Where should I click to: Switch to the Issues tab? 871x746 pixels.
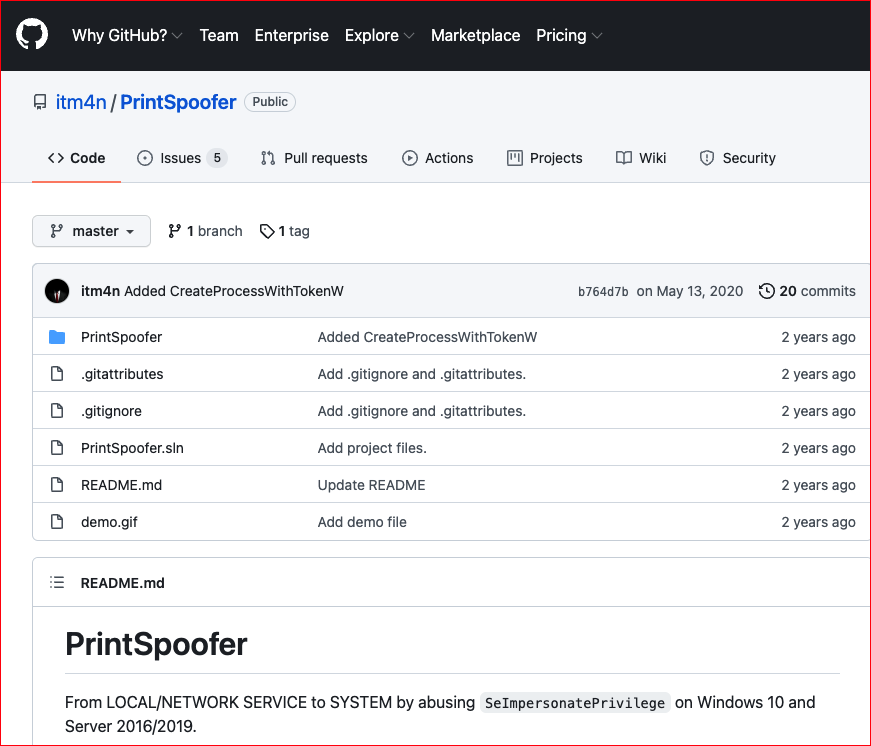click(182, 158)
